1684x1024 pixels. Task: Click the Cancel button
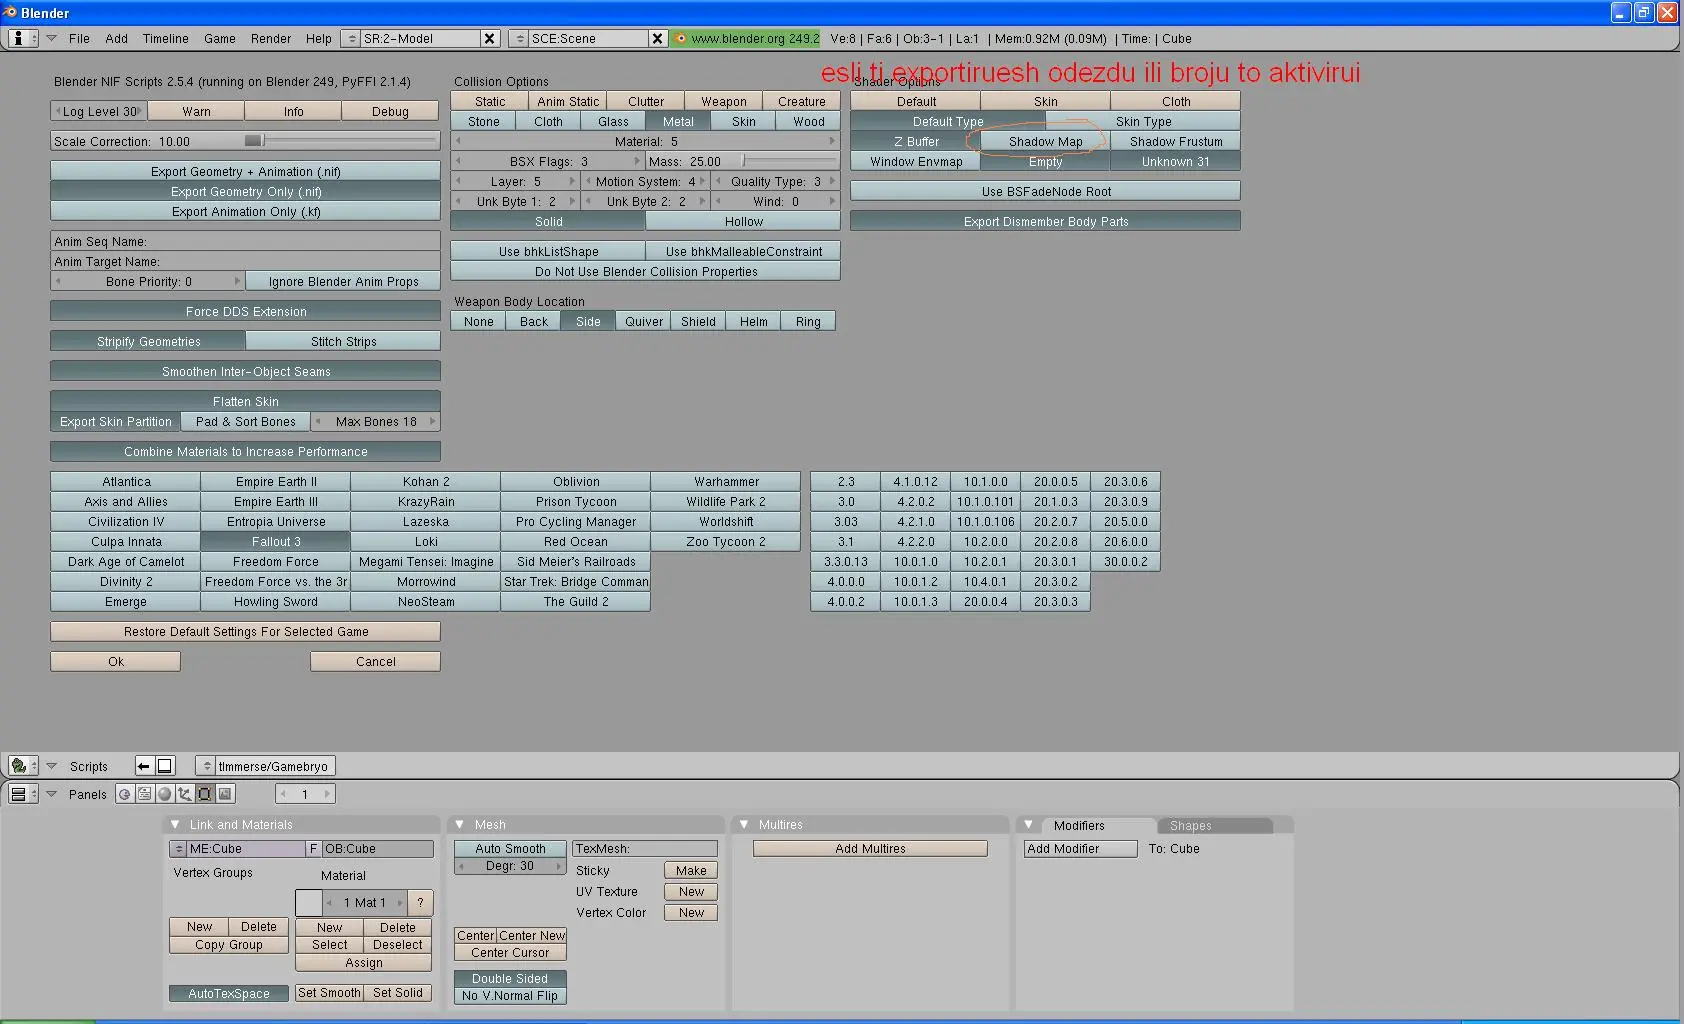375,661
